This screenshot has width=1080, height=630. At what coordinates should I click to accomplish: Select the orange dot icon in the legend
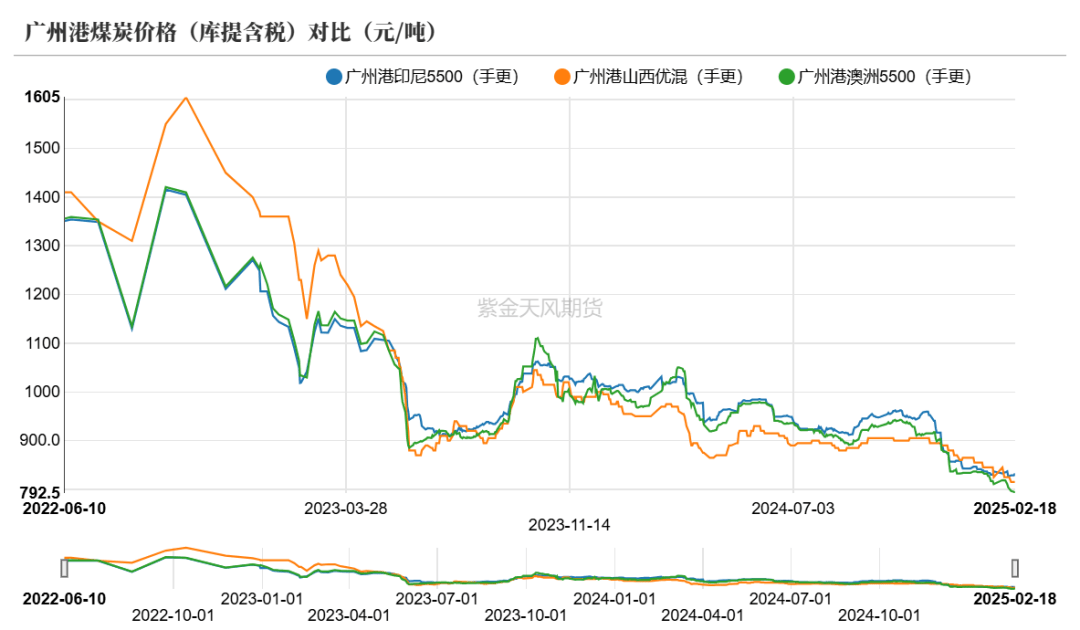coord(564,75)
